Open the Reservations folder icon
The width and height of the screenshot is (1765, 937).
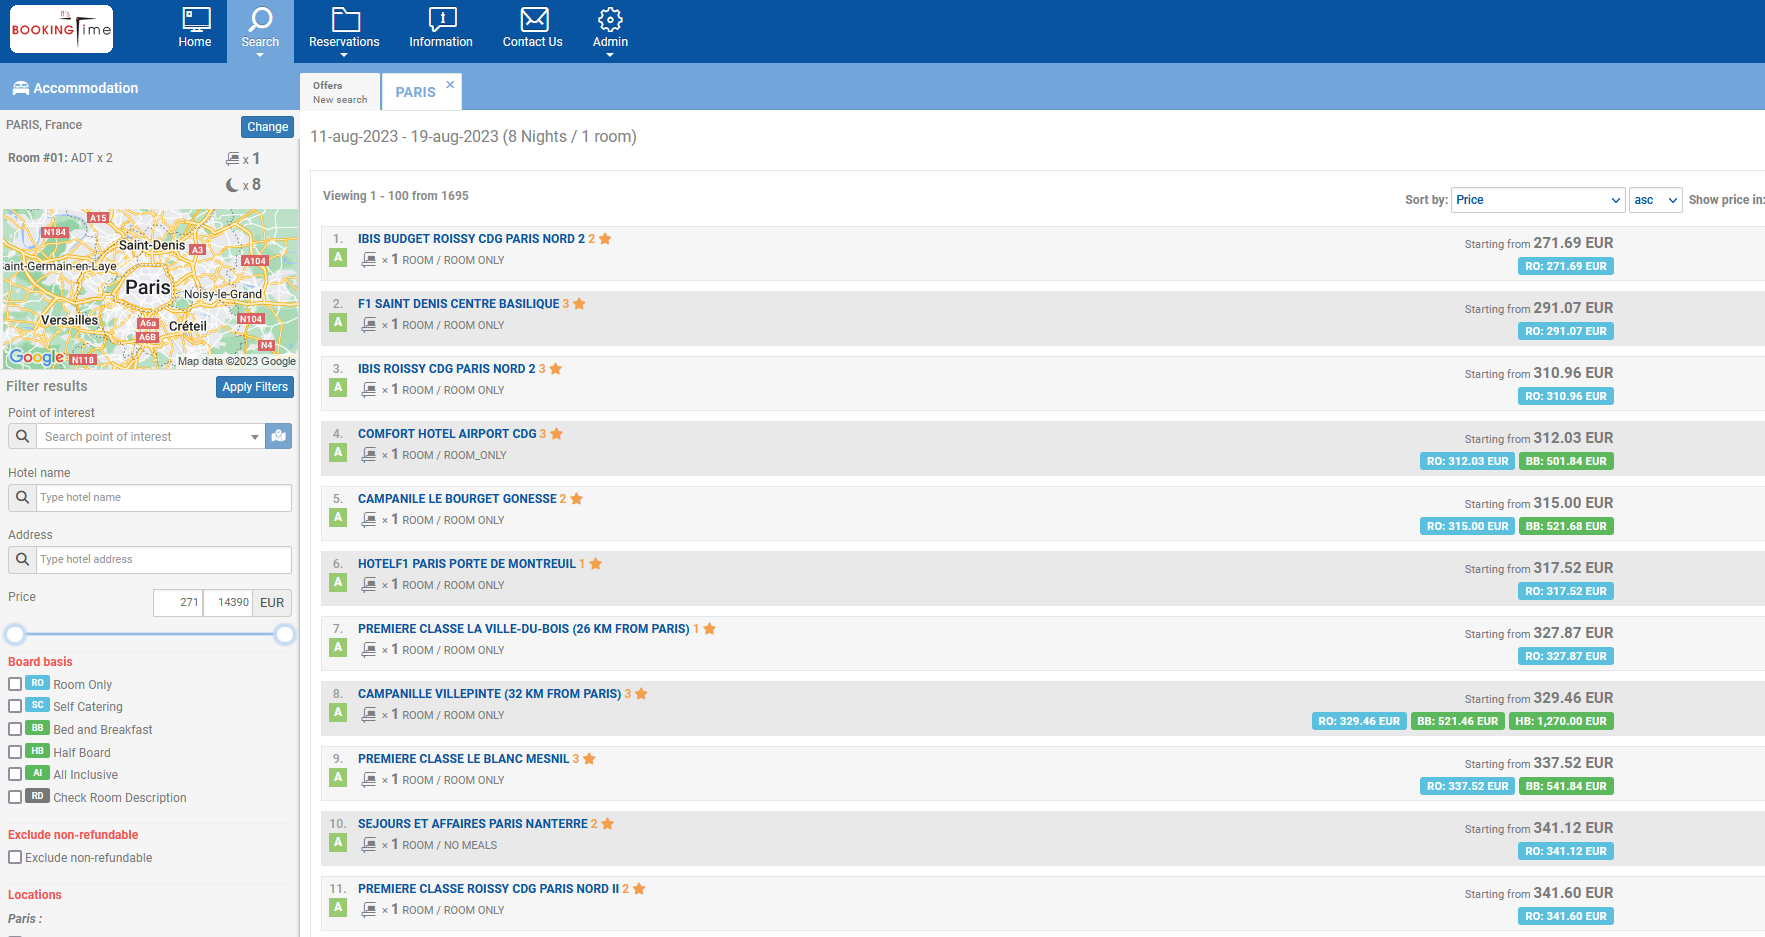(345, 20)
